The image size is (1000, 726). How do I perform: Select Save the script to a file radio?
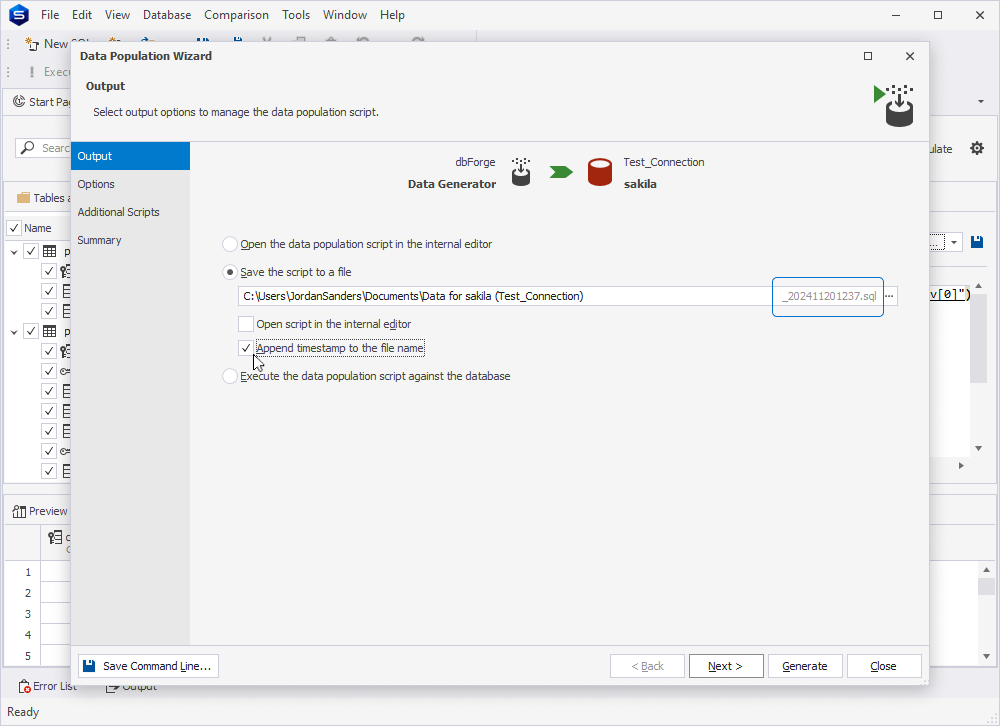point(230,272)
